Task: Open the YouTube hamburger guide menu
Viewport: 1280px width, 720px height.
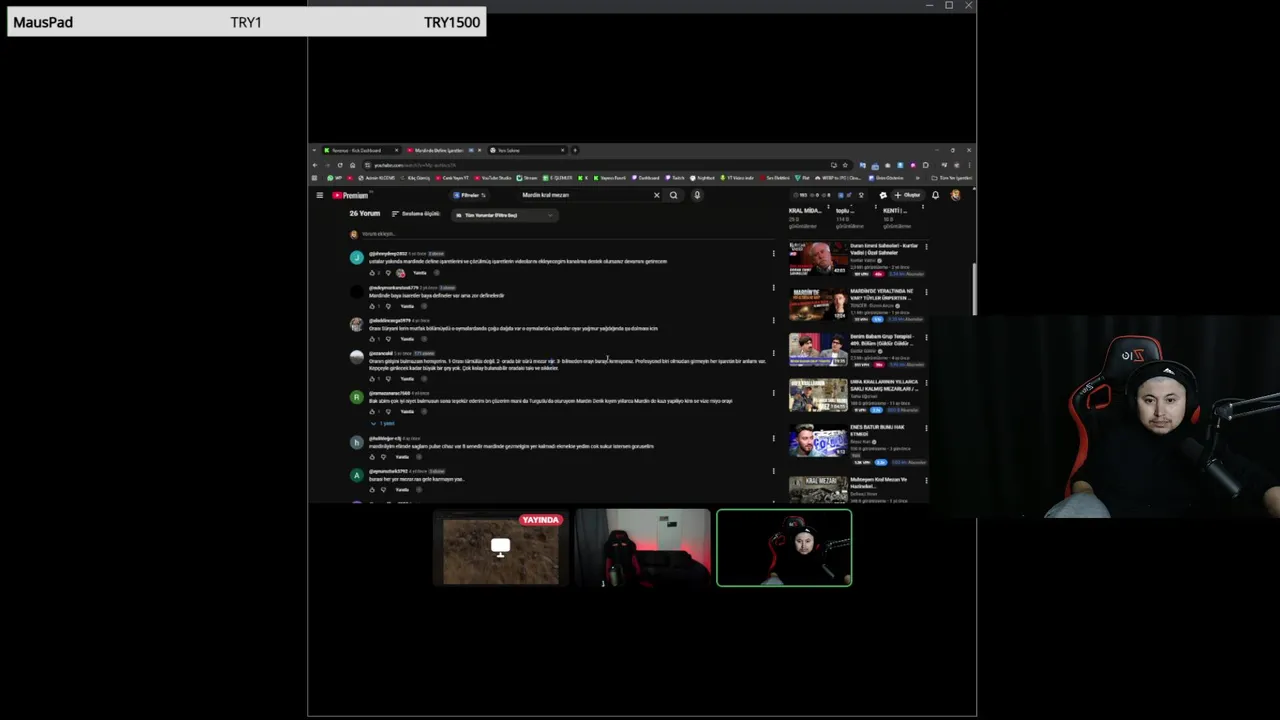Action: click(320, 195)
